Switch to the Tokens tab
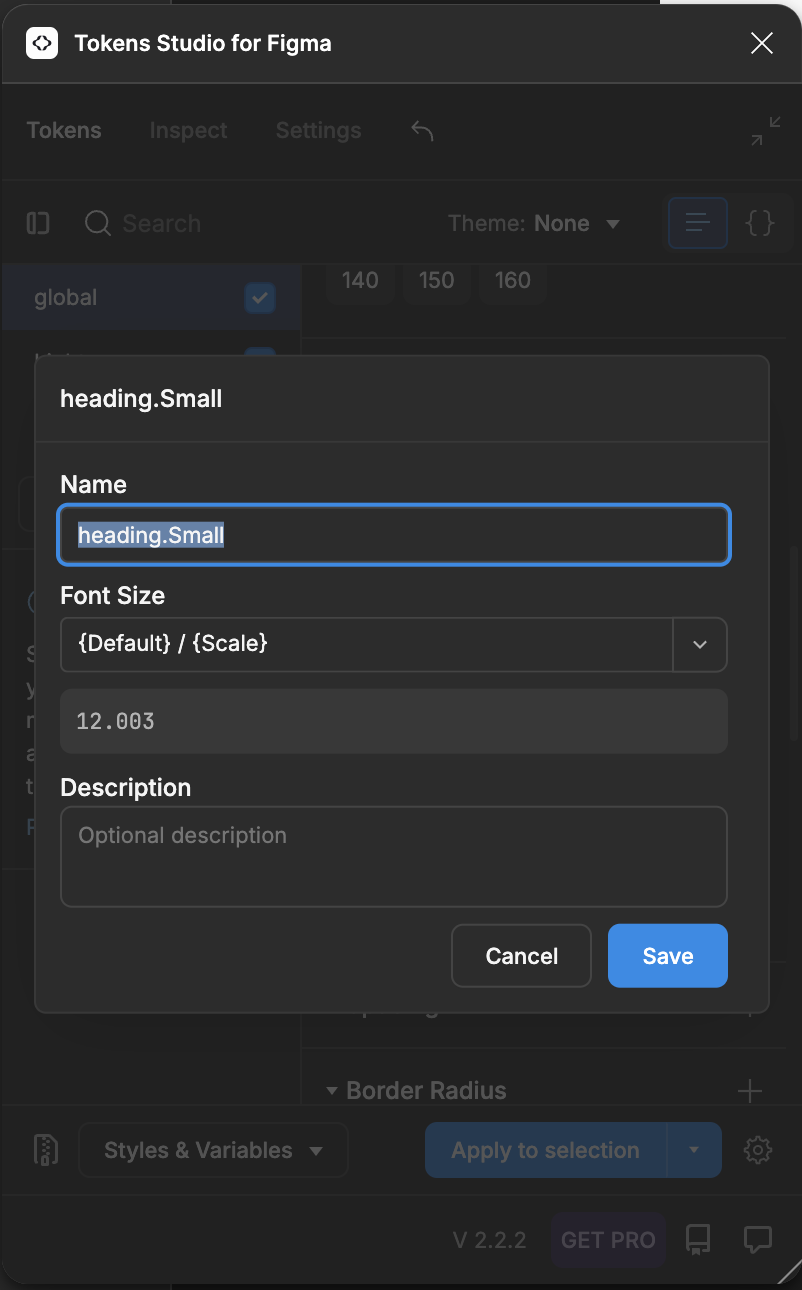802x1290 pixels. pyautogui.click(x=64, y=130)
